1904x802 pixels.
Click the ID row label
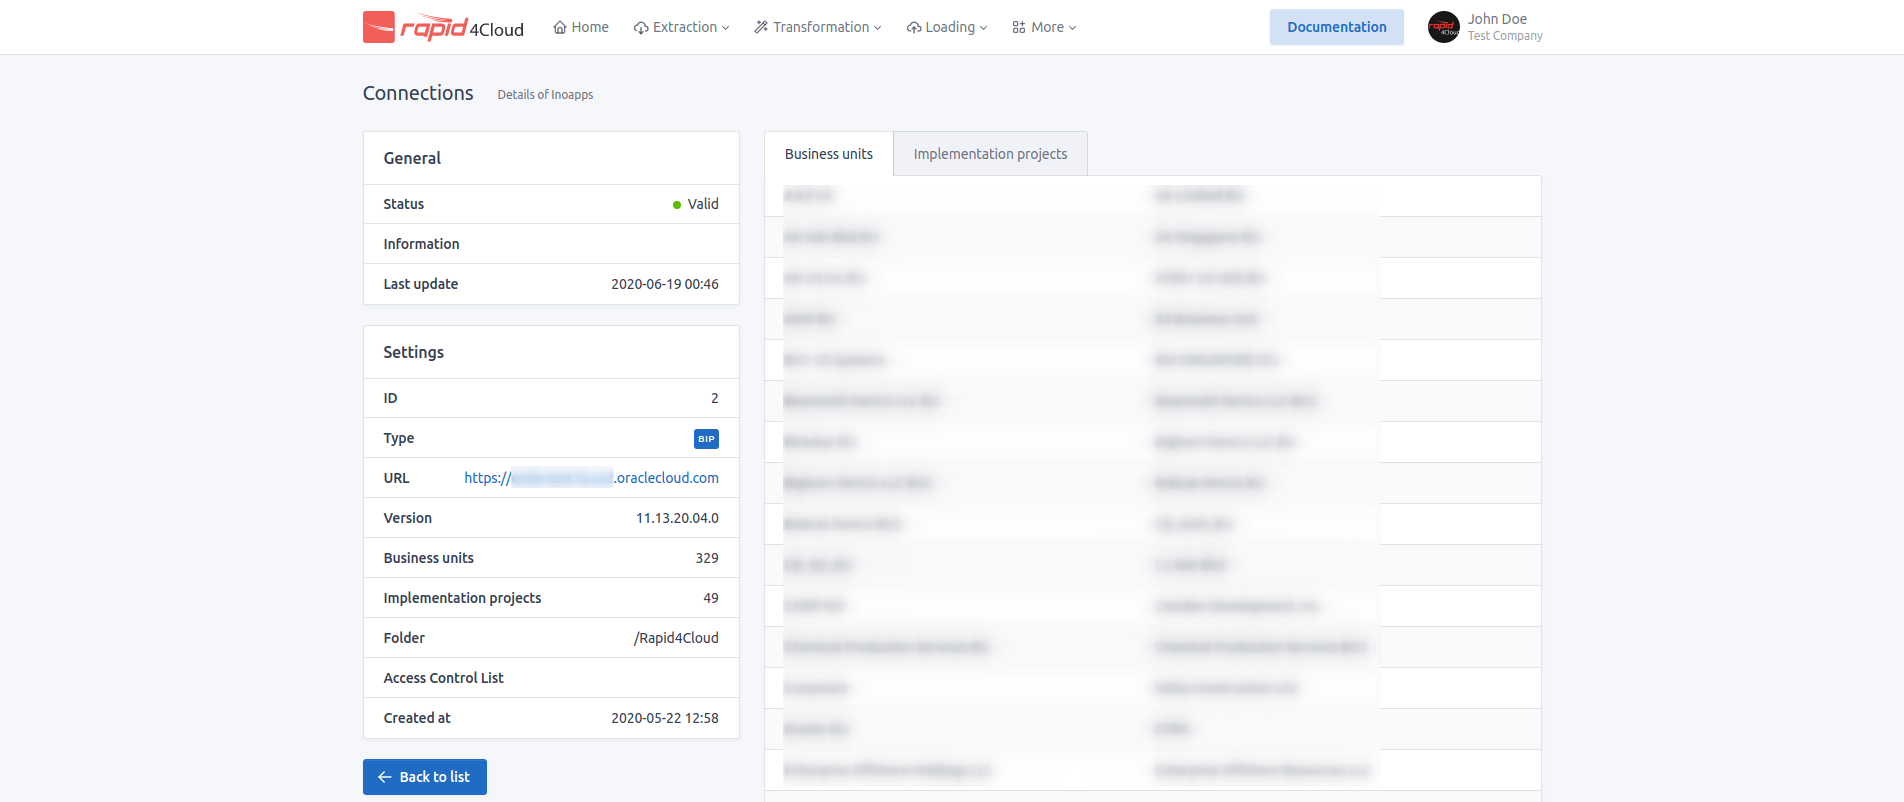click(x=390, y=398)
